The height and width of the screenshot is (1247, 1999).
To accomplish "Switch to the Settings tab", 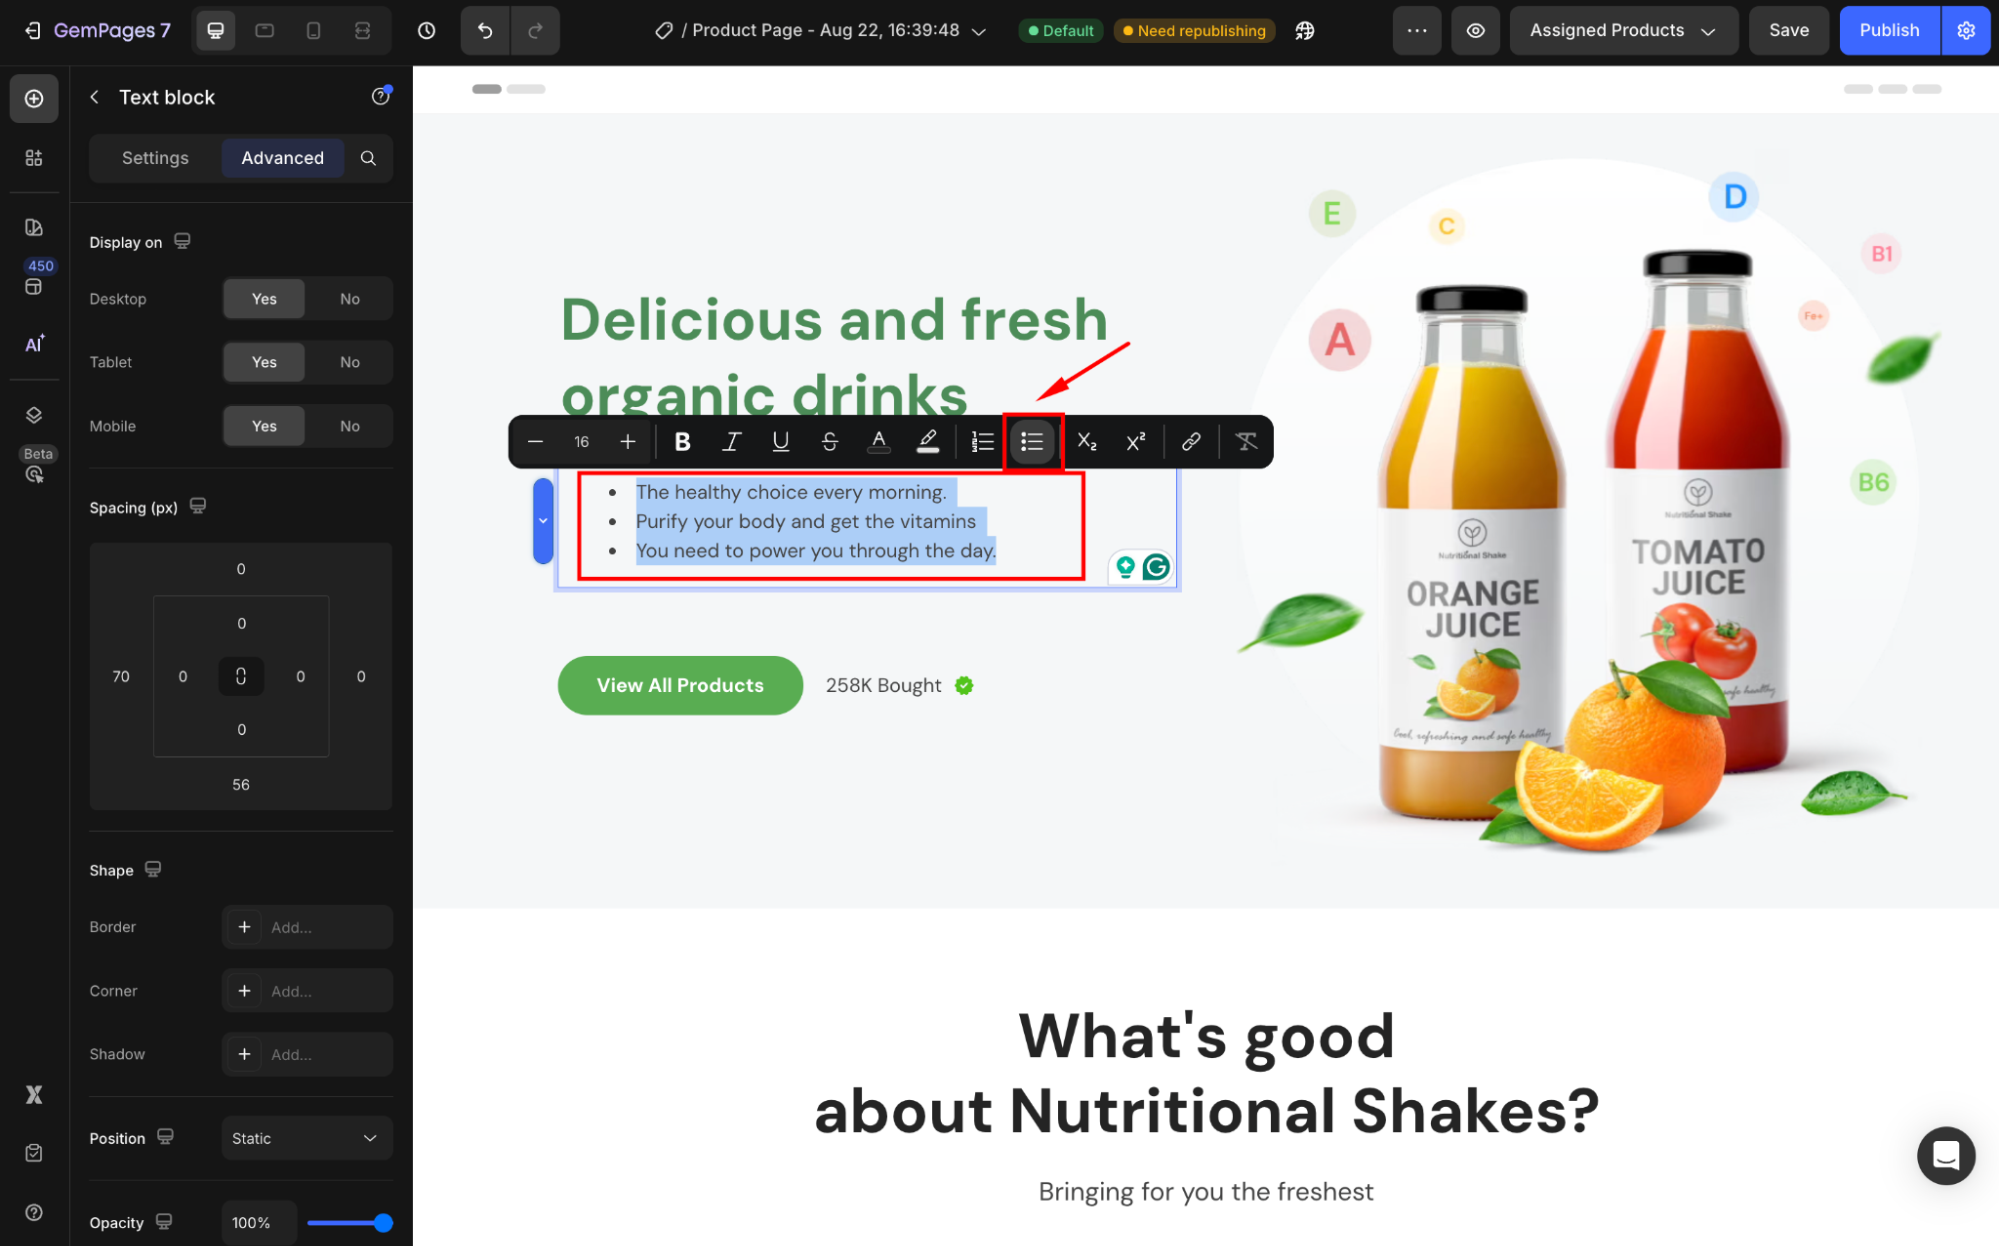I will tap(155, 158).
